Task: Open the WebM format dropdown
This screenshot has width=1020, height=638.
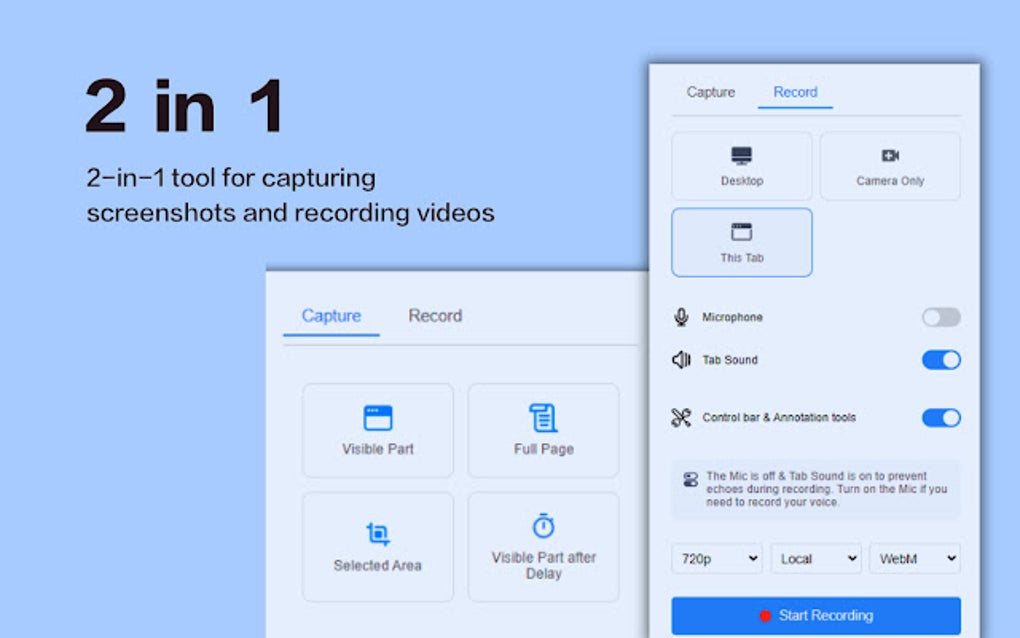Action: click(913, 559)
